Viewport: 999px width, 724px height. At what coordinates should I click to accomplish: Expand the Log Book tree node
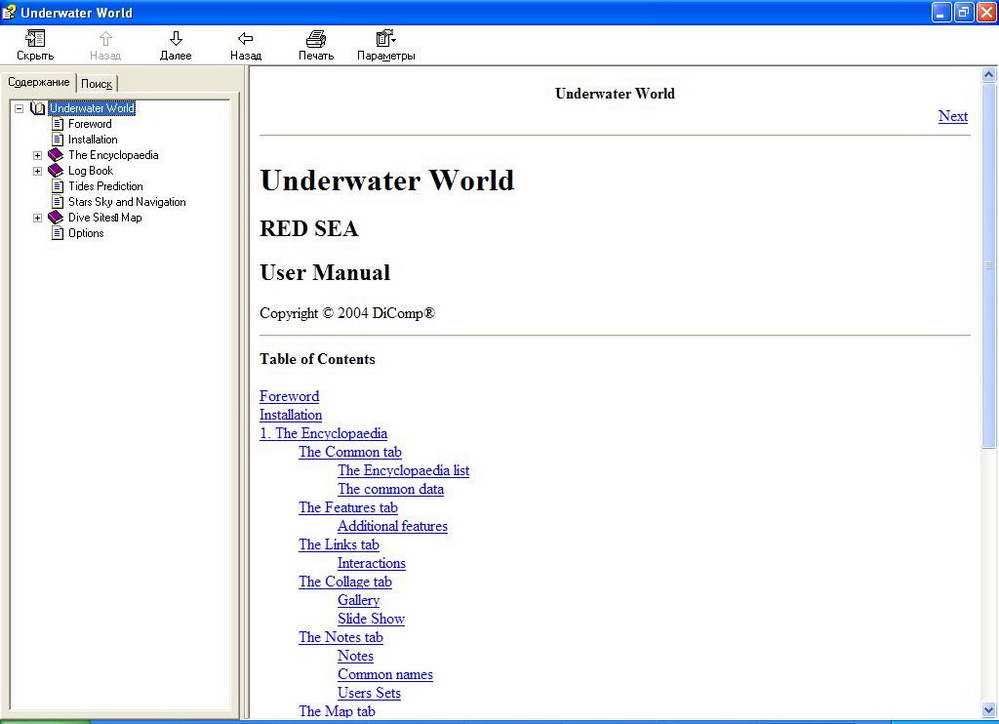(38, 171)
